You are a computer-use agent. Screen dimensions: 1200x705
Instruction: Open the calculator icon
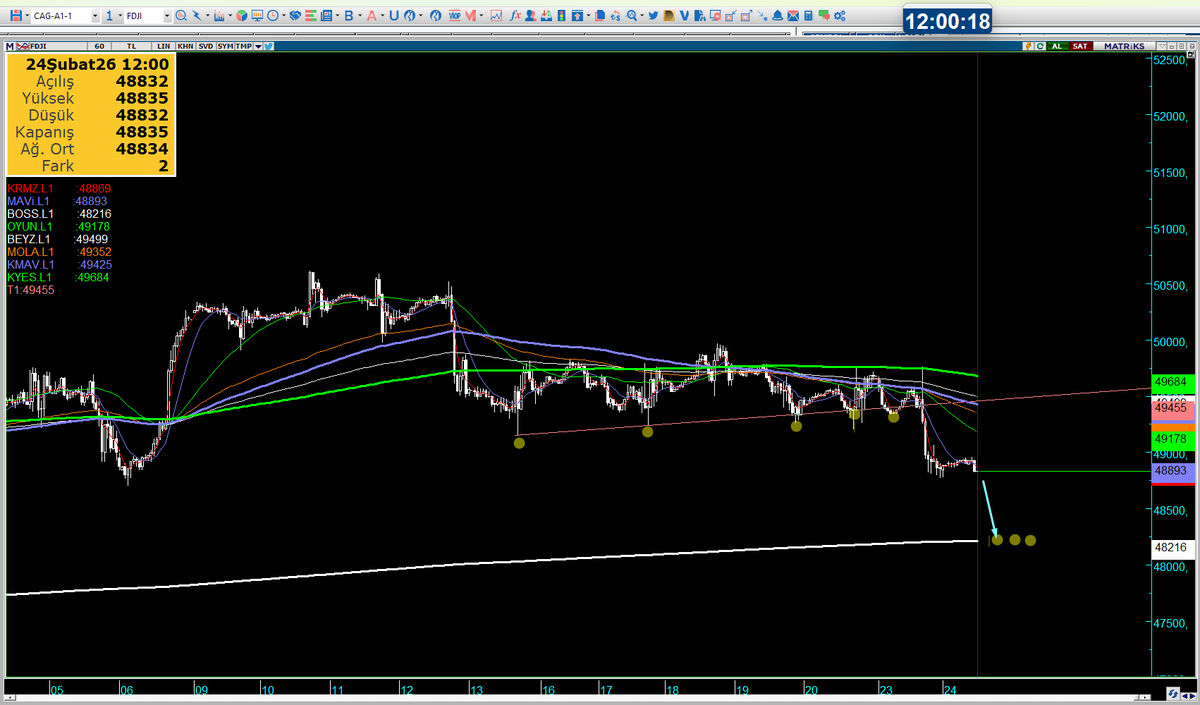808,16
